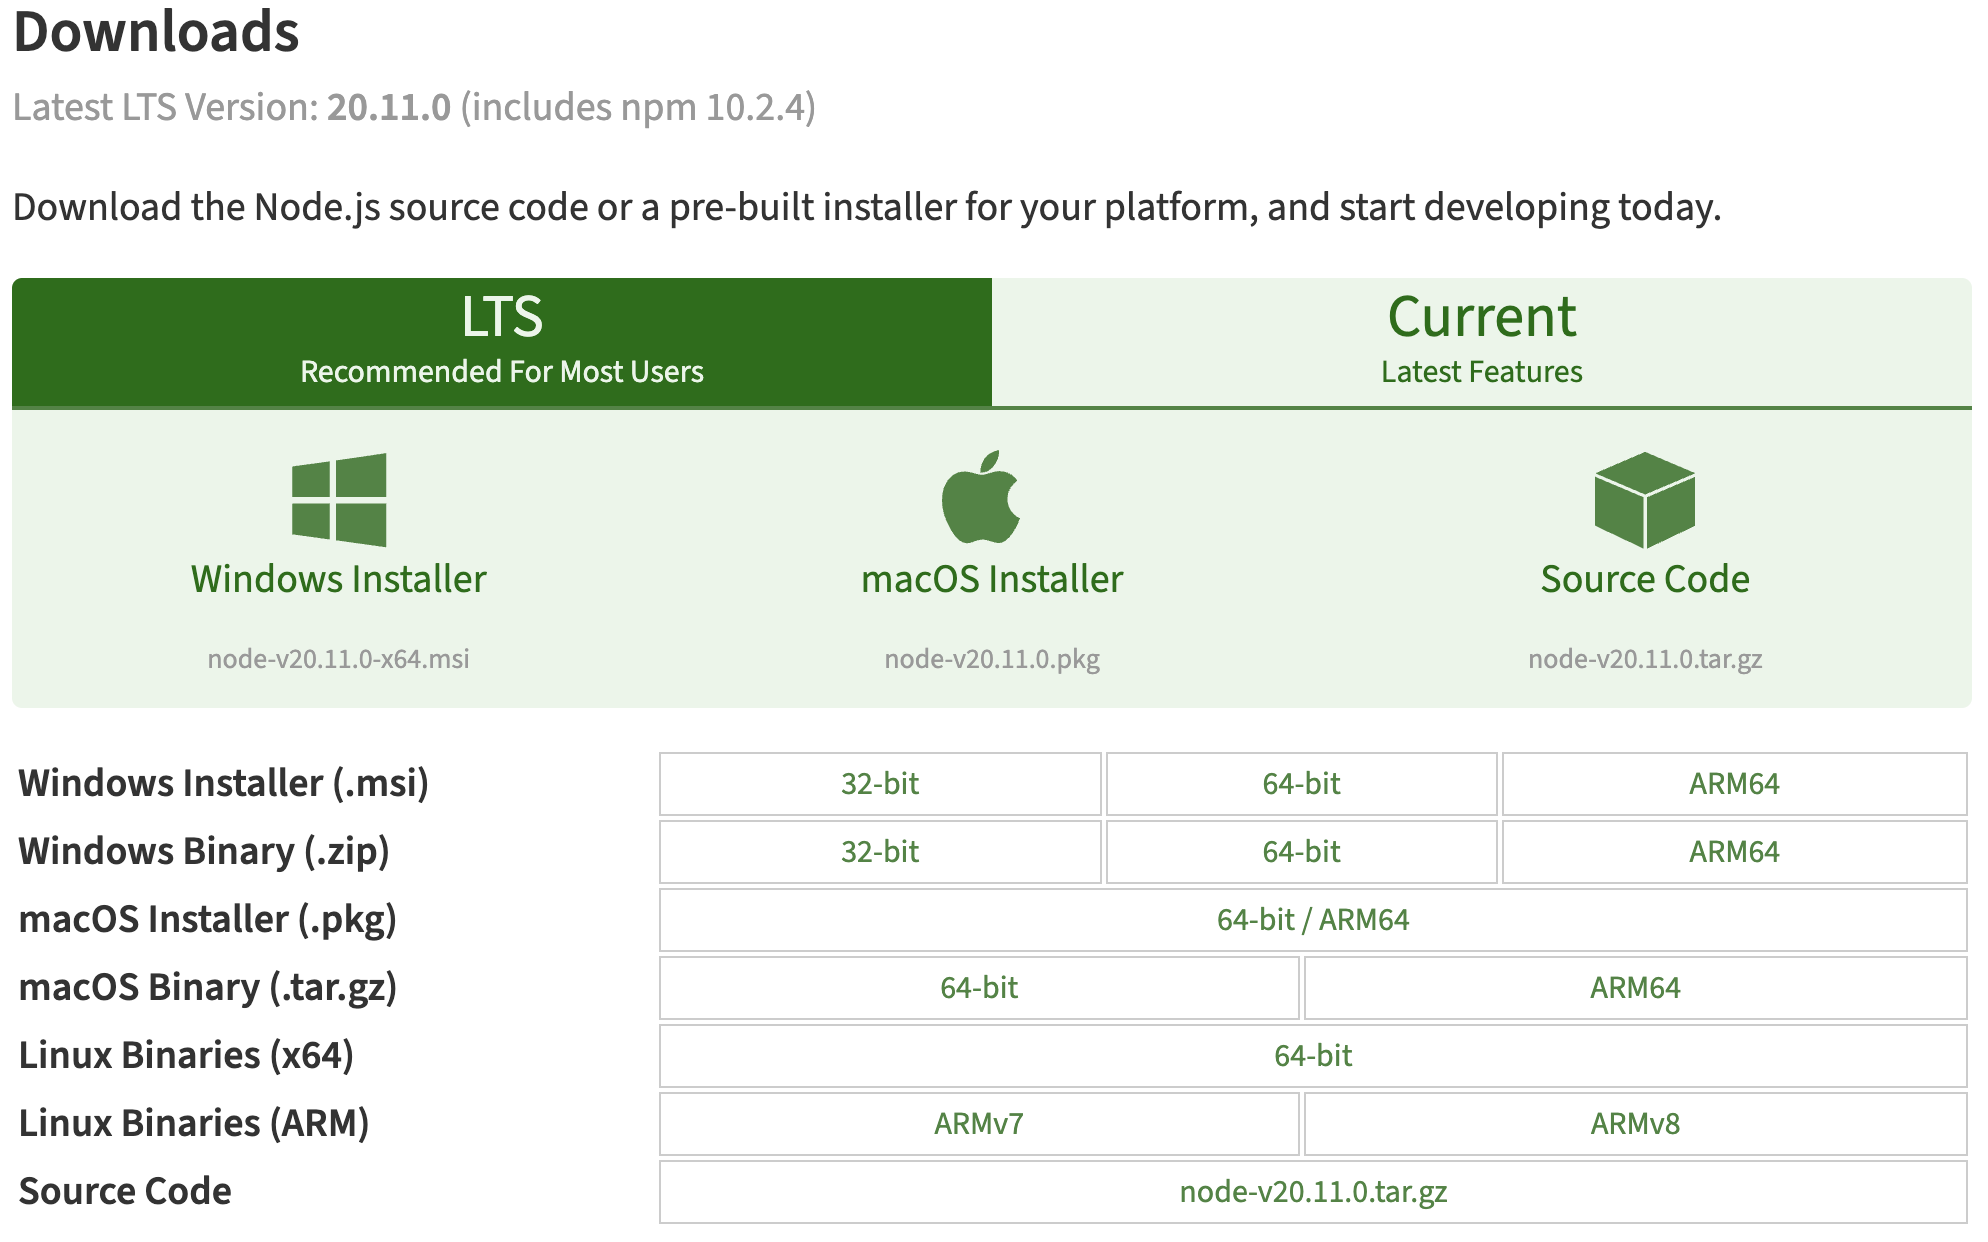Switch to the Current Latest Features tab
Viewport: 1988px width, 1242px height.
[1481, 342]
